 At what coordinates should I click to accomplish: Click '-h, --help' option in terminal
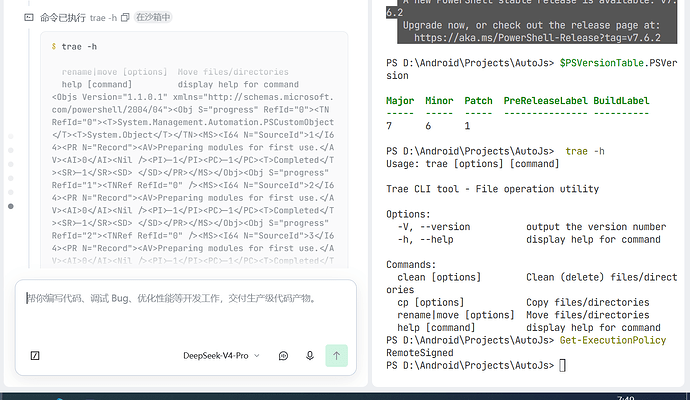(426, 239)
